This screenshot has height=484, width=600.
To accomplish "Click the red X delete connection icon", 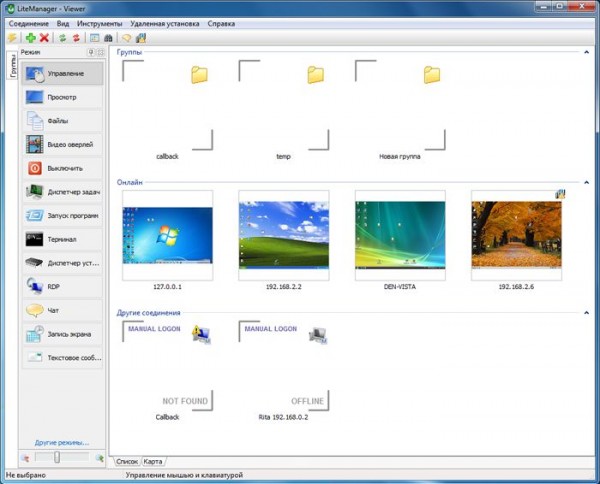I will (x=44, y=37).
